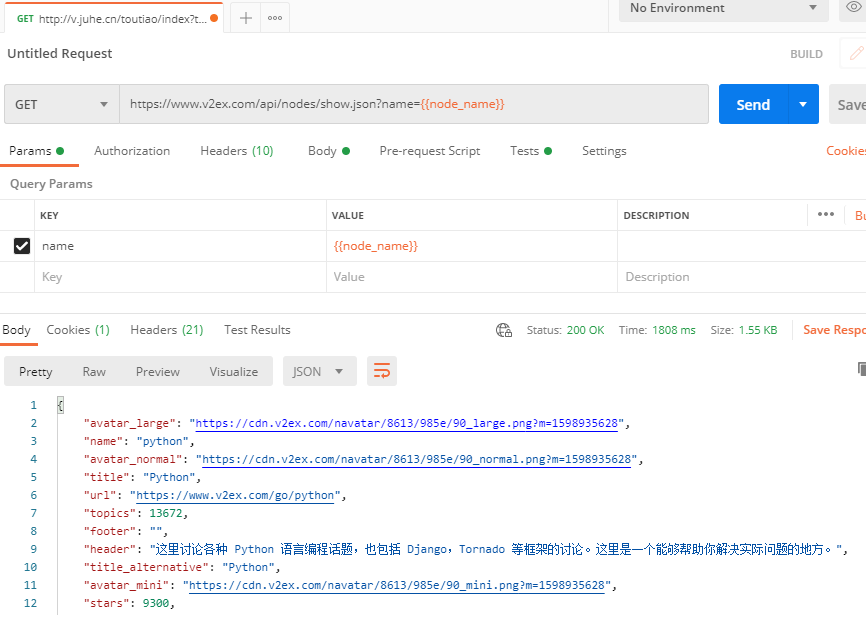Viewport: 866px width, 620px height.
Task: Click the {{node_name}} value cell
Action: point(472,246)
